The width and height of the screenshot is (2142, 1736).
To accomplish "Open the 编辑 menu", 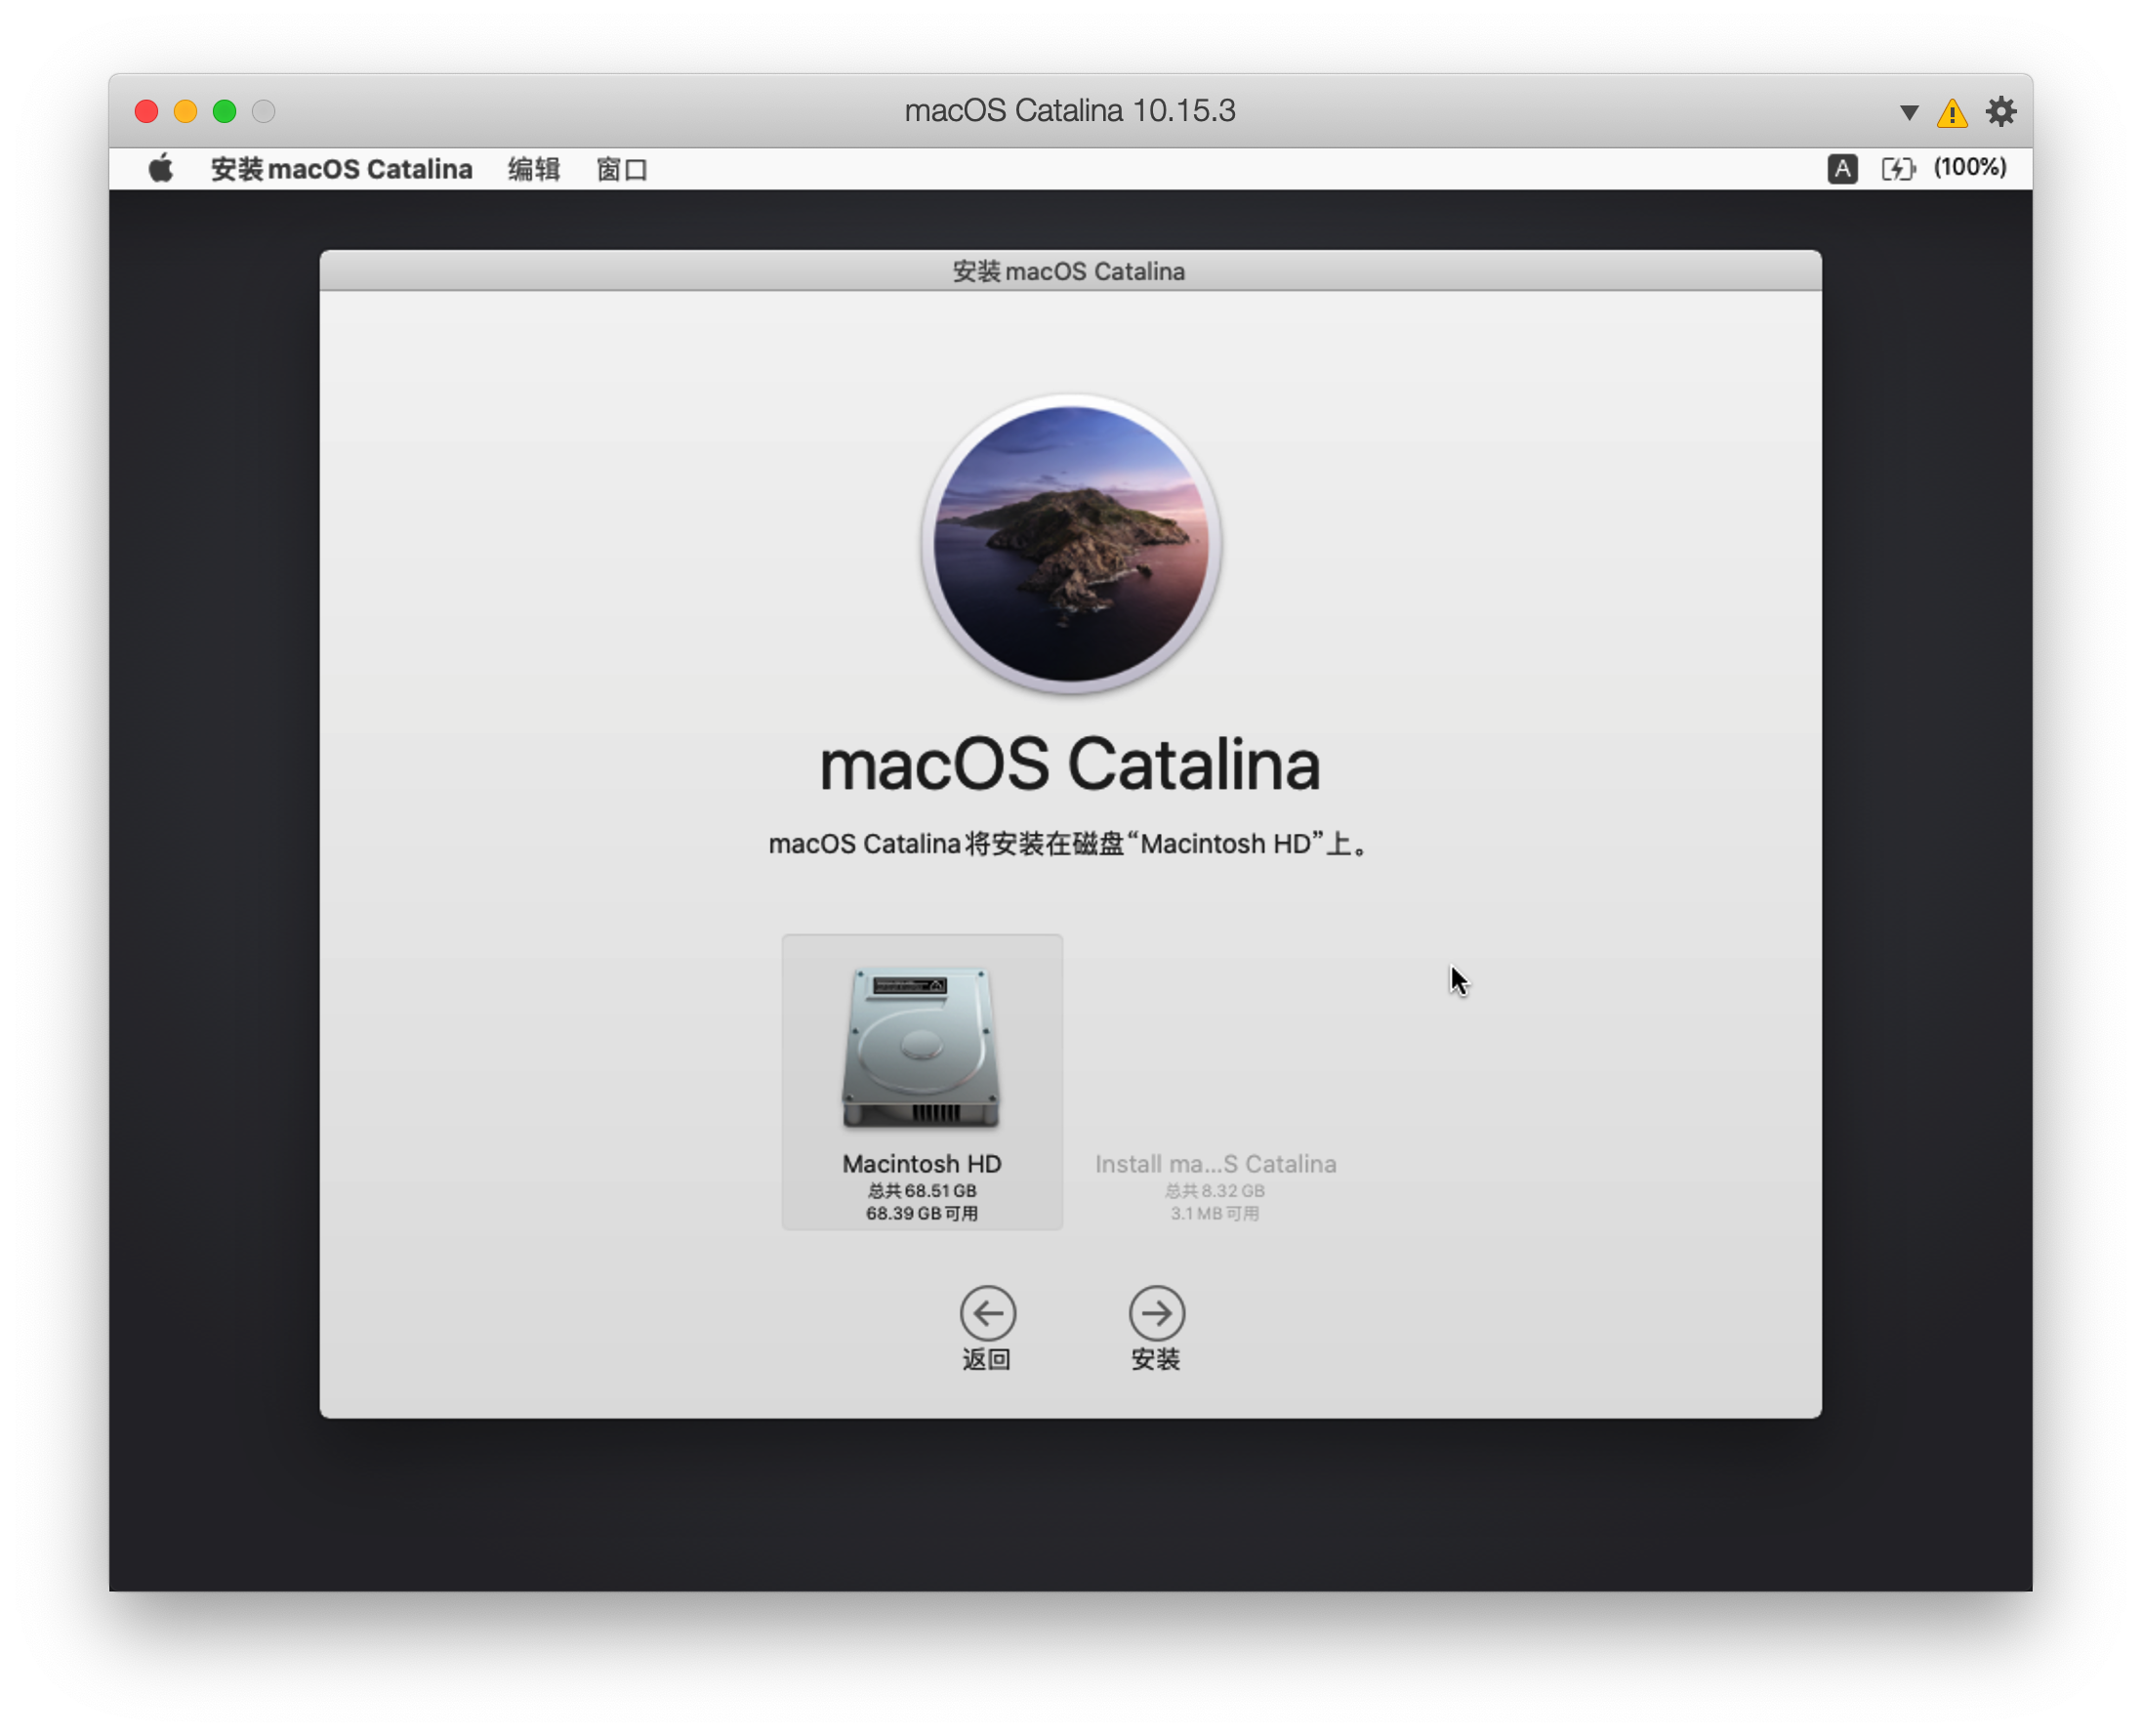I will pos(533,169).
